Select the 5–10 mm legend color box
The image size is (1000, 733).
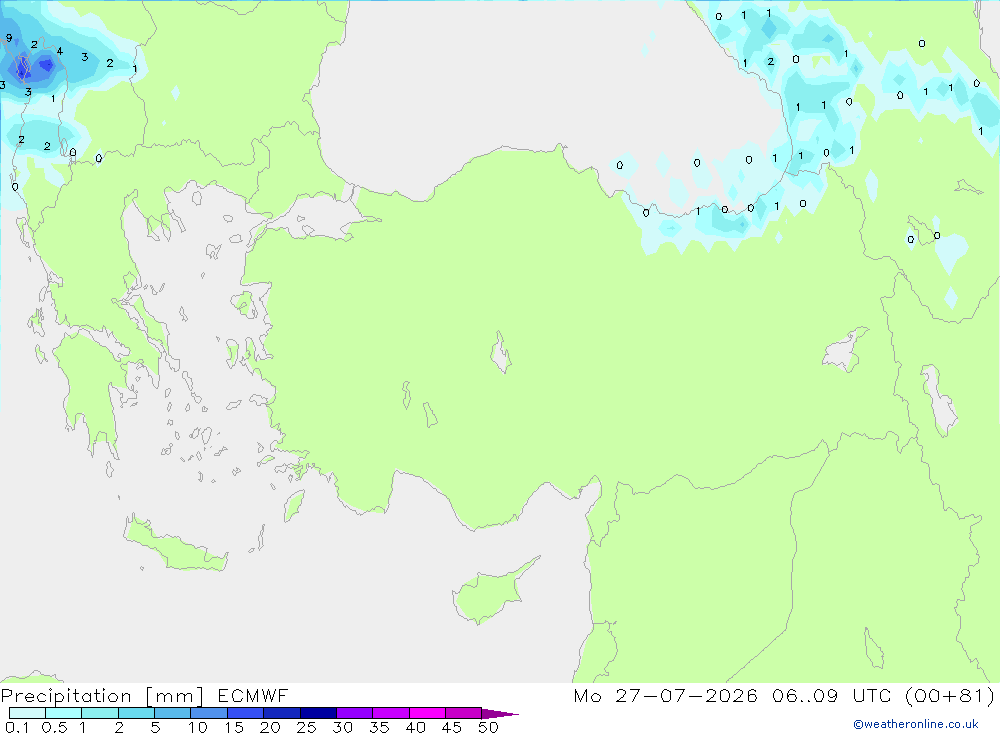tap(173, 713)
